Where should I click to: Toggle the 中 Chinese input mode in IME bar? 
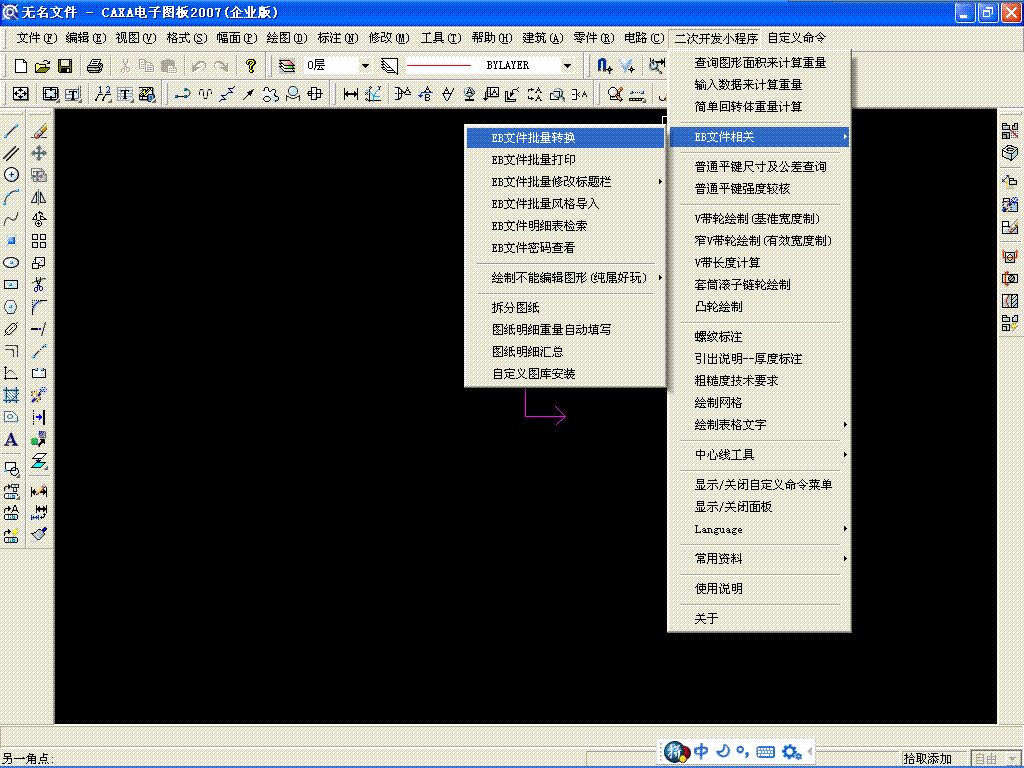(701, 752)
